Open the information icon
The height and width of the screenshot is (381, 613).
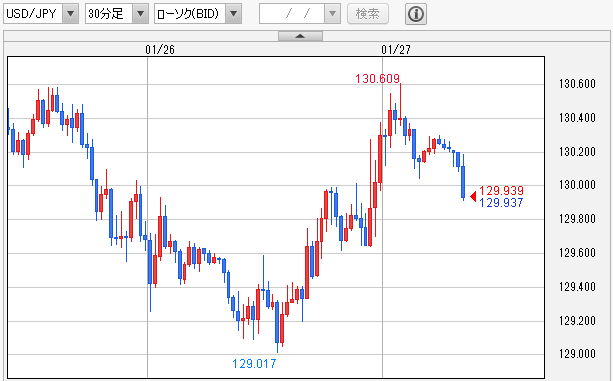pos(416,14)
